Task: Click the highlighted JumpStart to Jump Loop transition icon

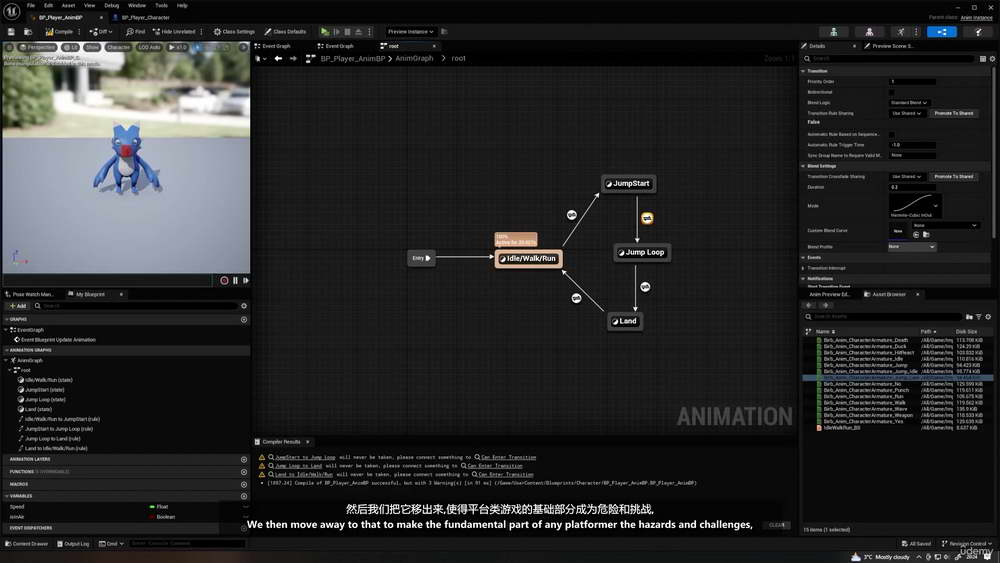Action: [647, 218]
